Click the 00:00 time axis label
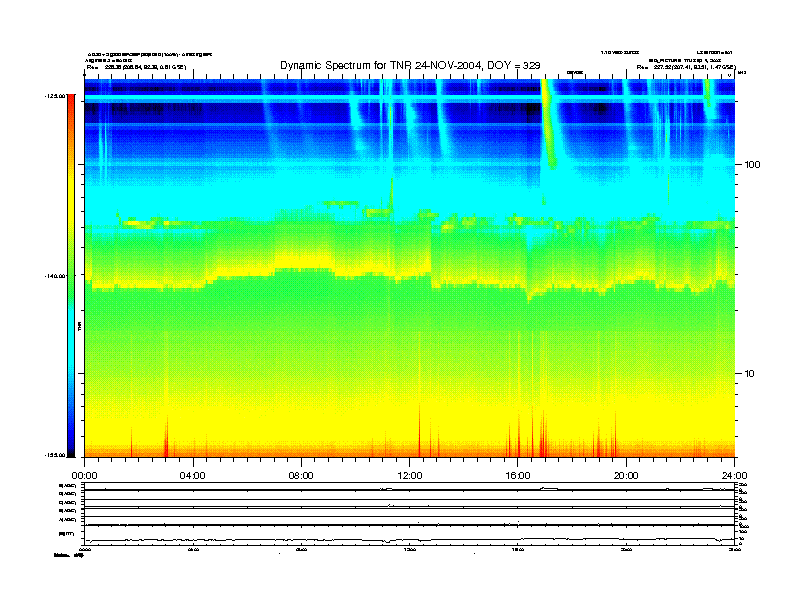Screen dimensions: 792x612 pyautogui.click(x=84, y=476)
